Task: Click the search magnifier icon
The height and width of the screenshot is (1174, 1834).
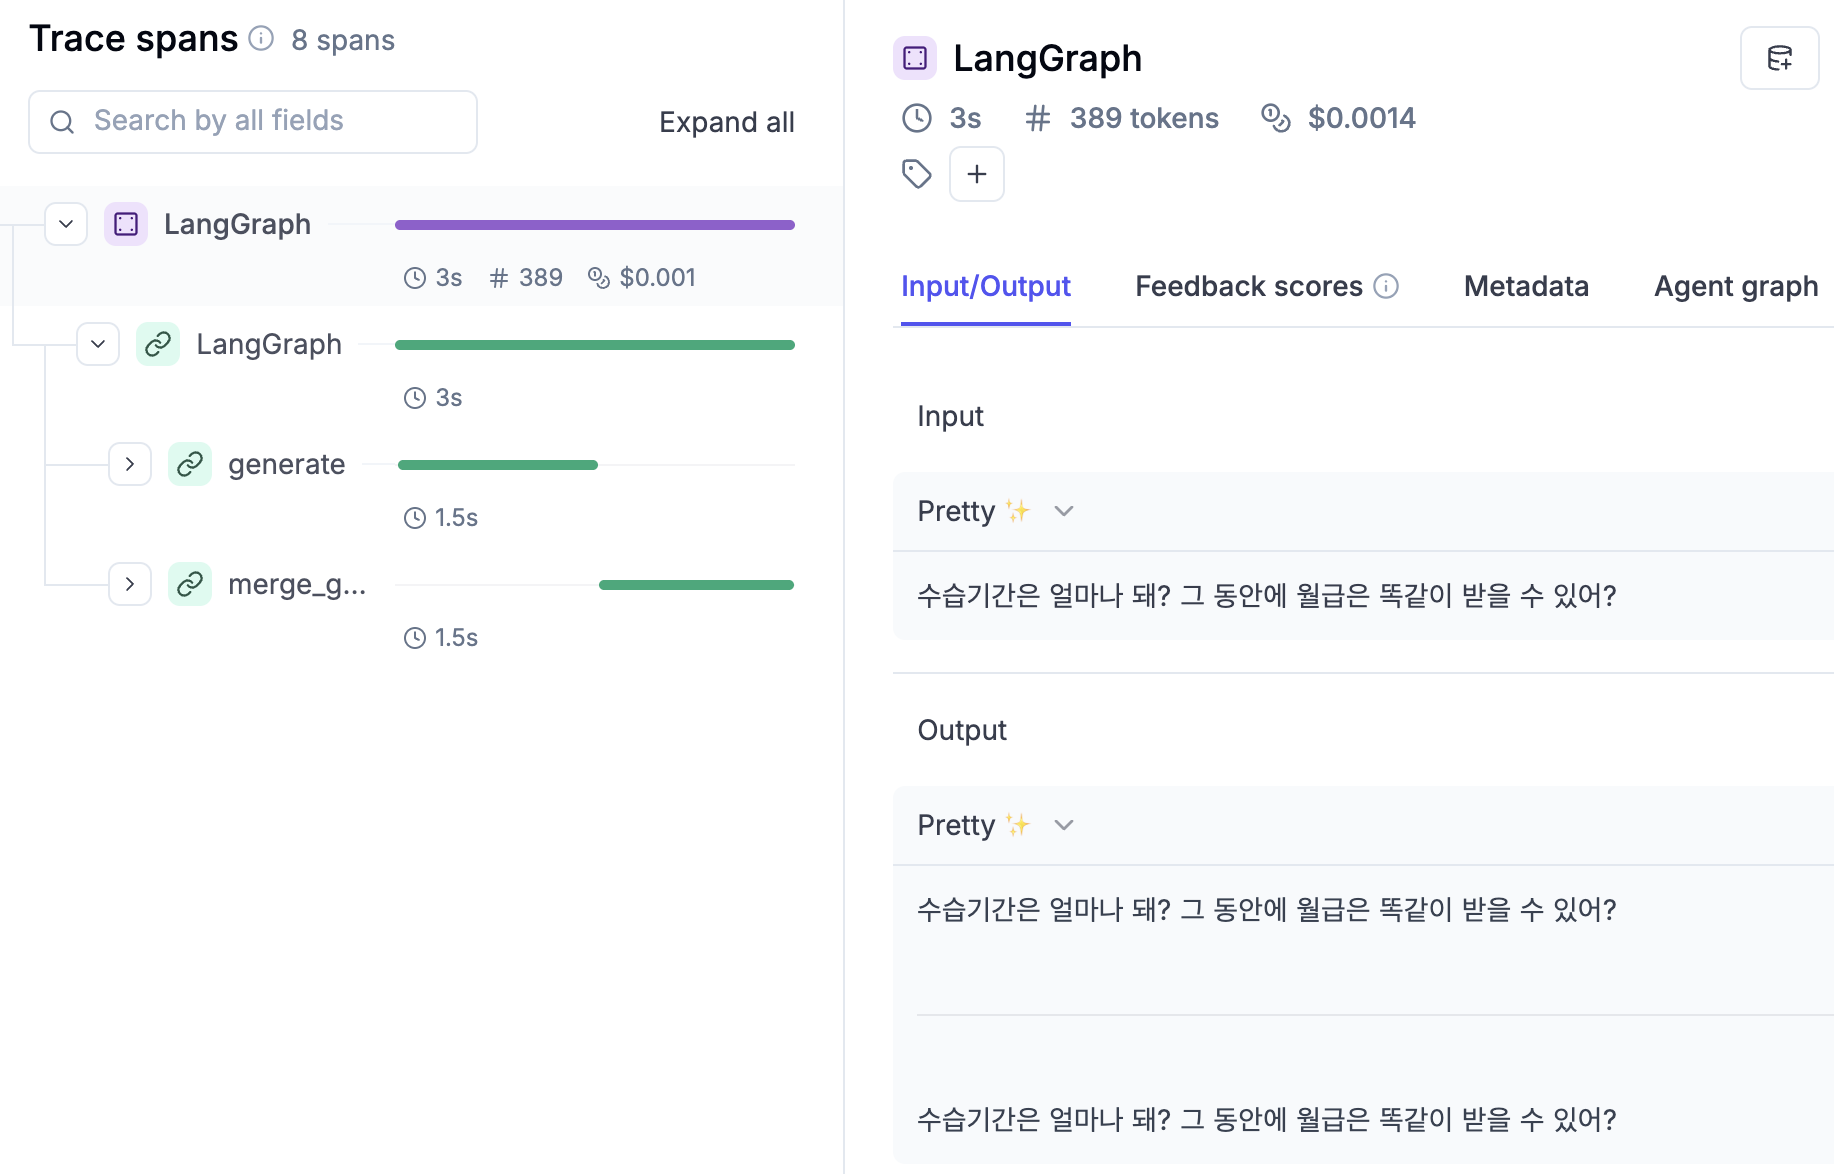Action: point(62,122)
